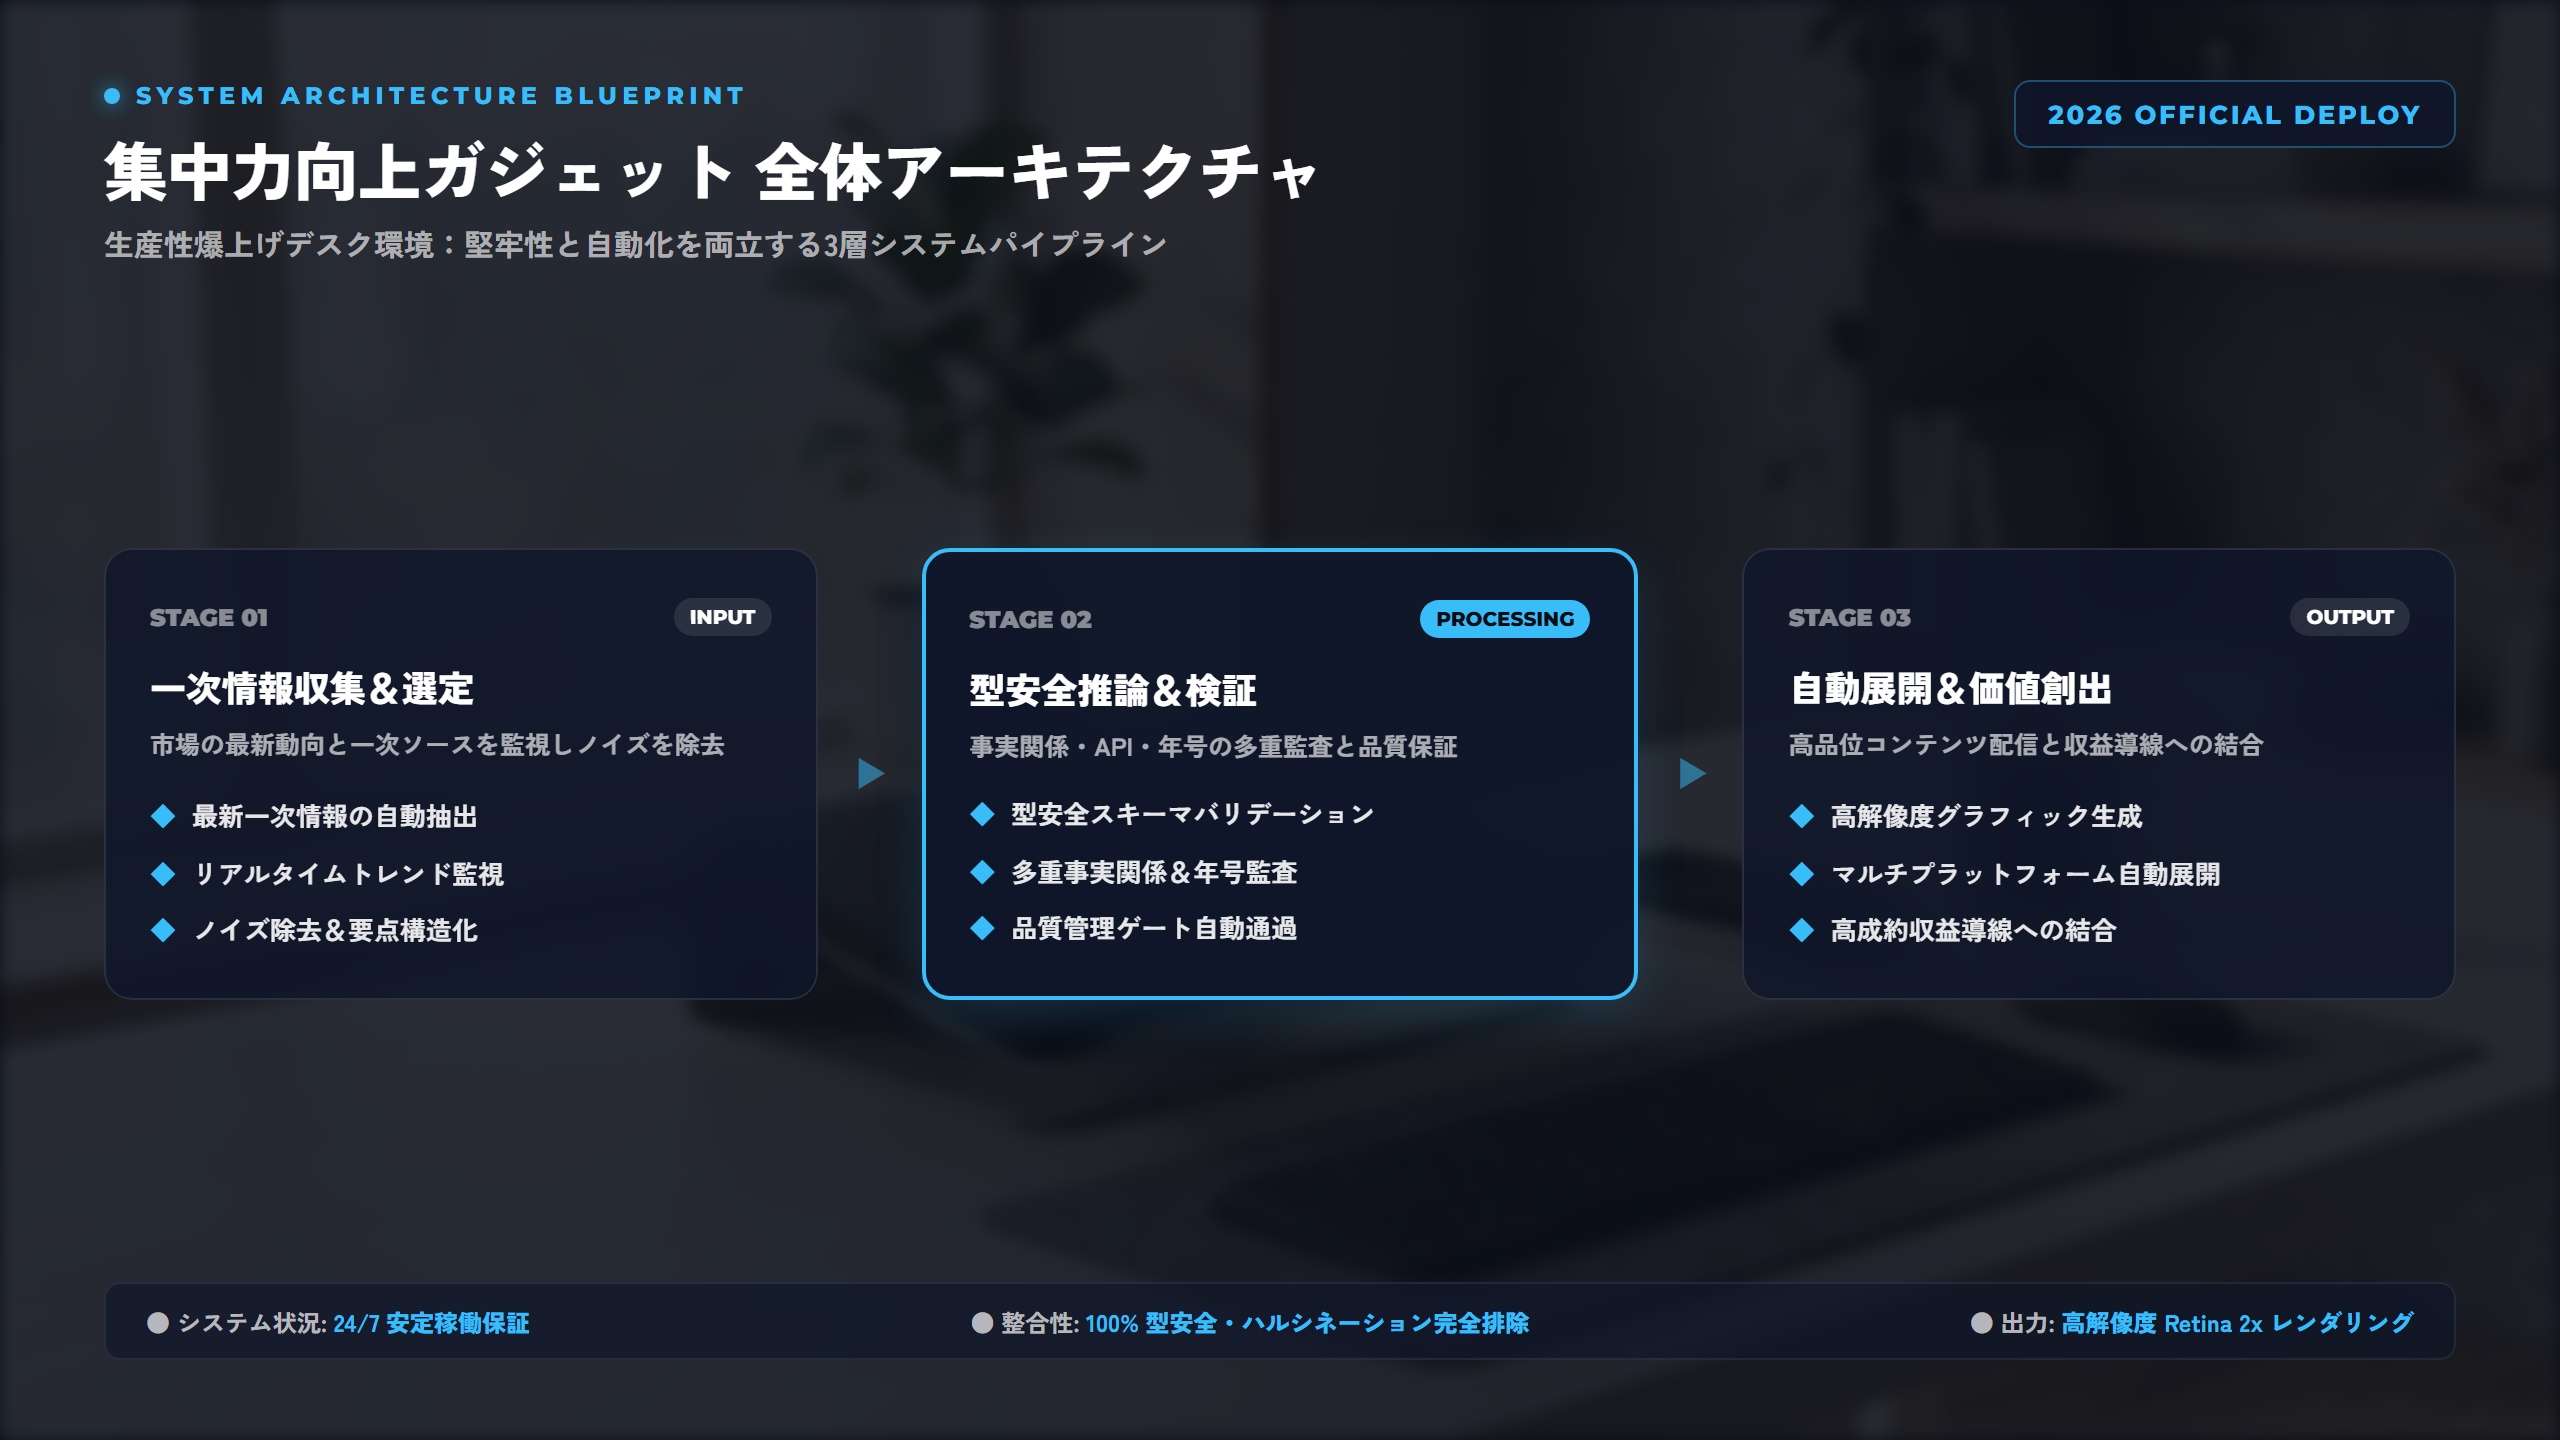
Task: Click the OUTPUT tag on Stage 03
Action: point(2350,617)
